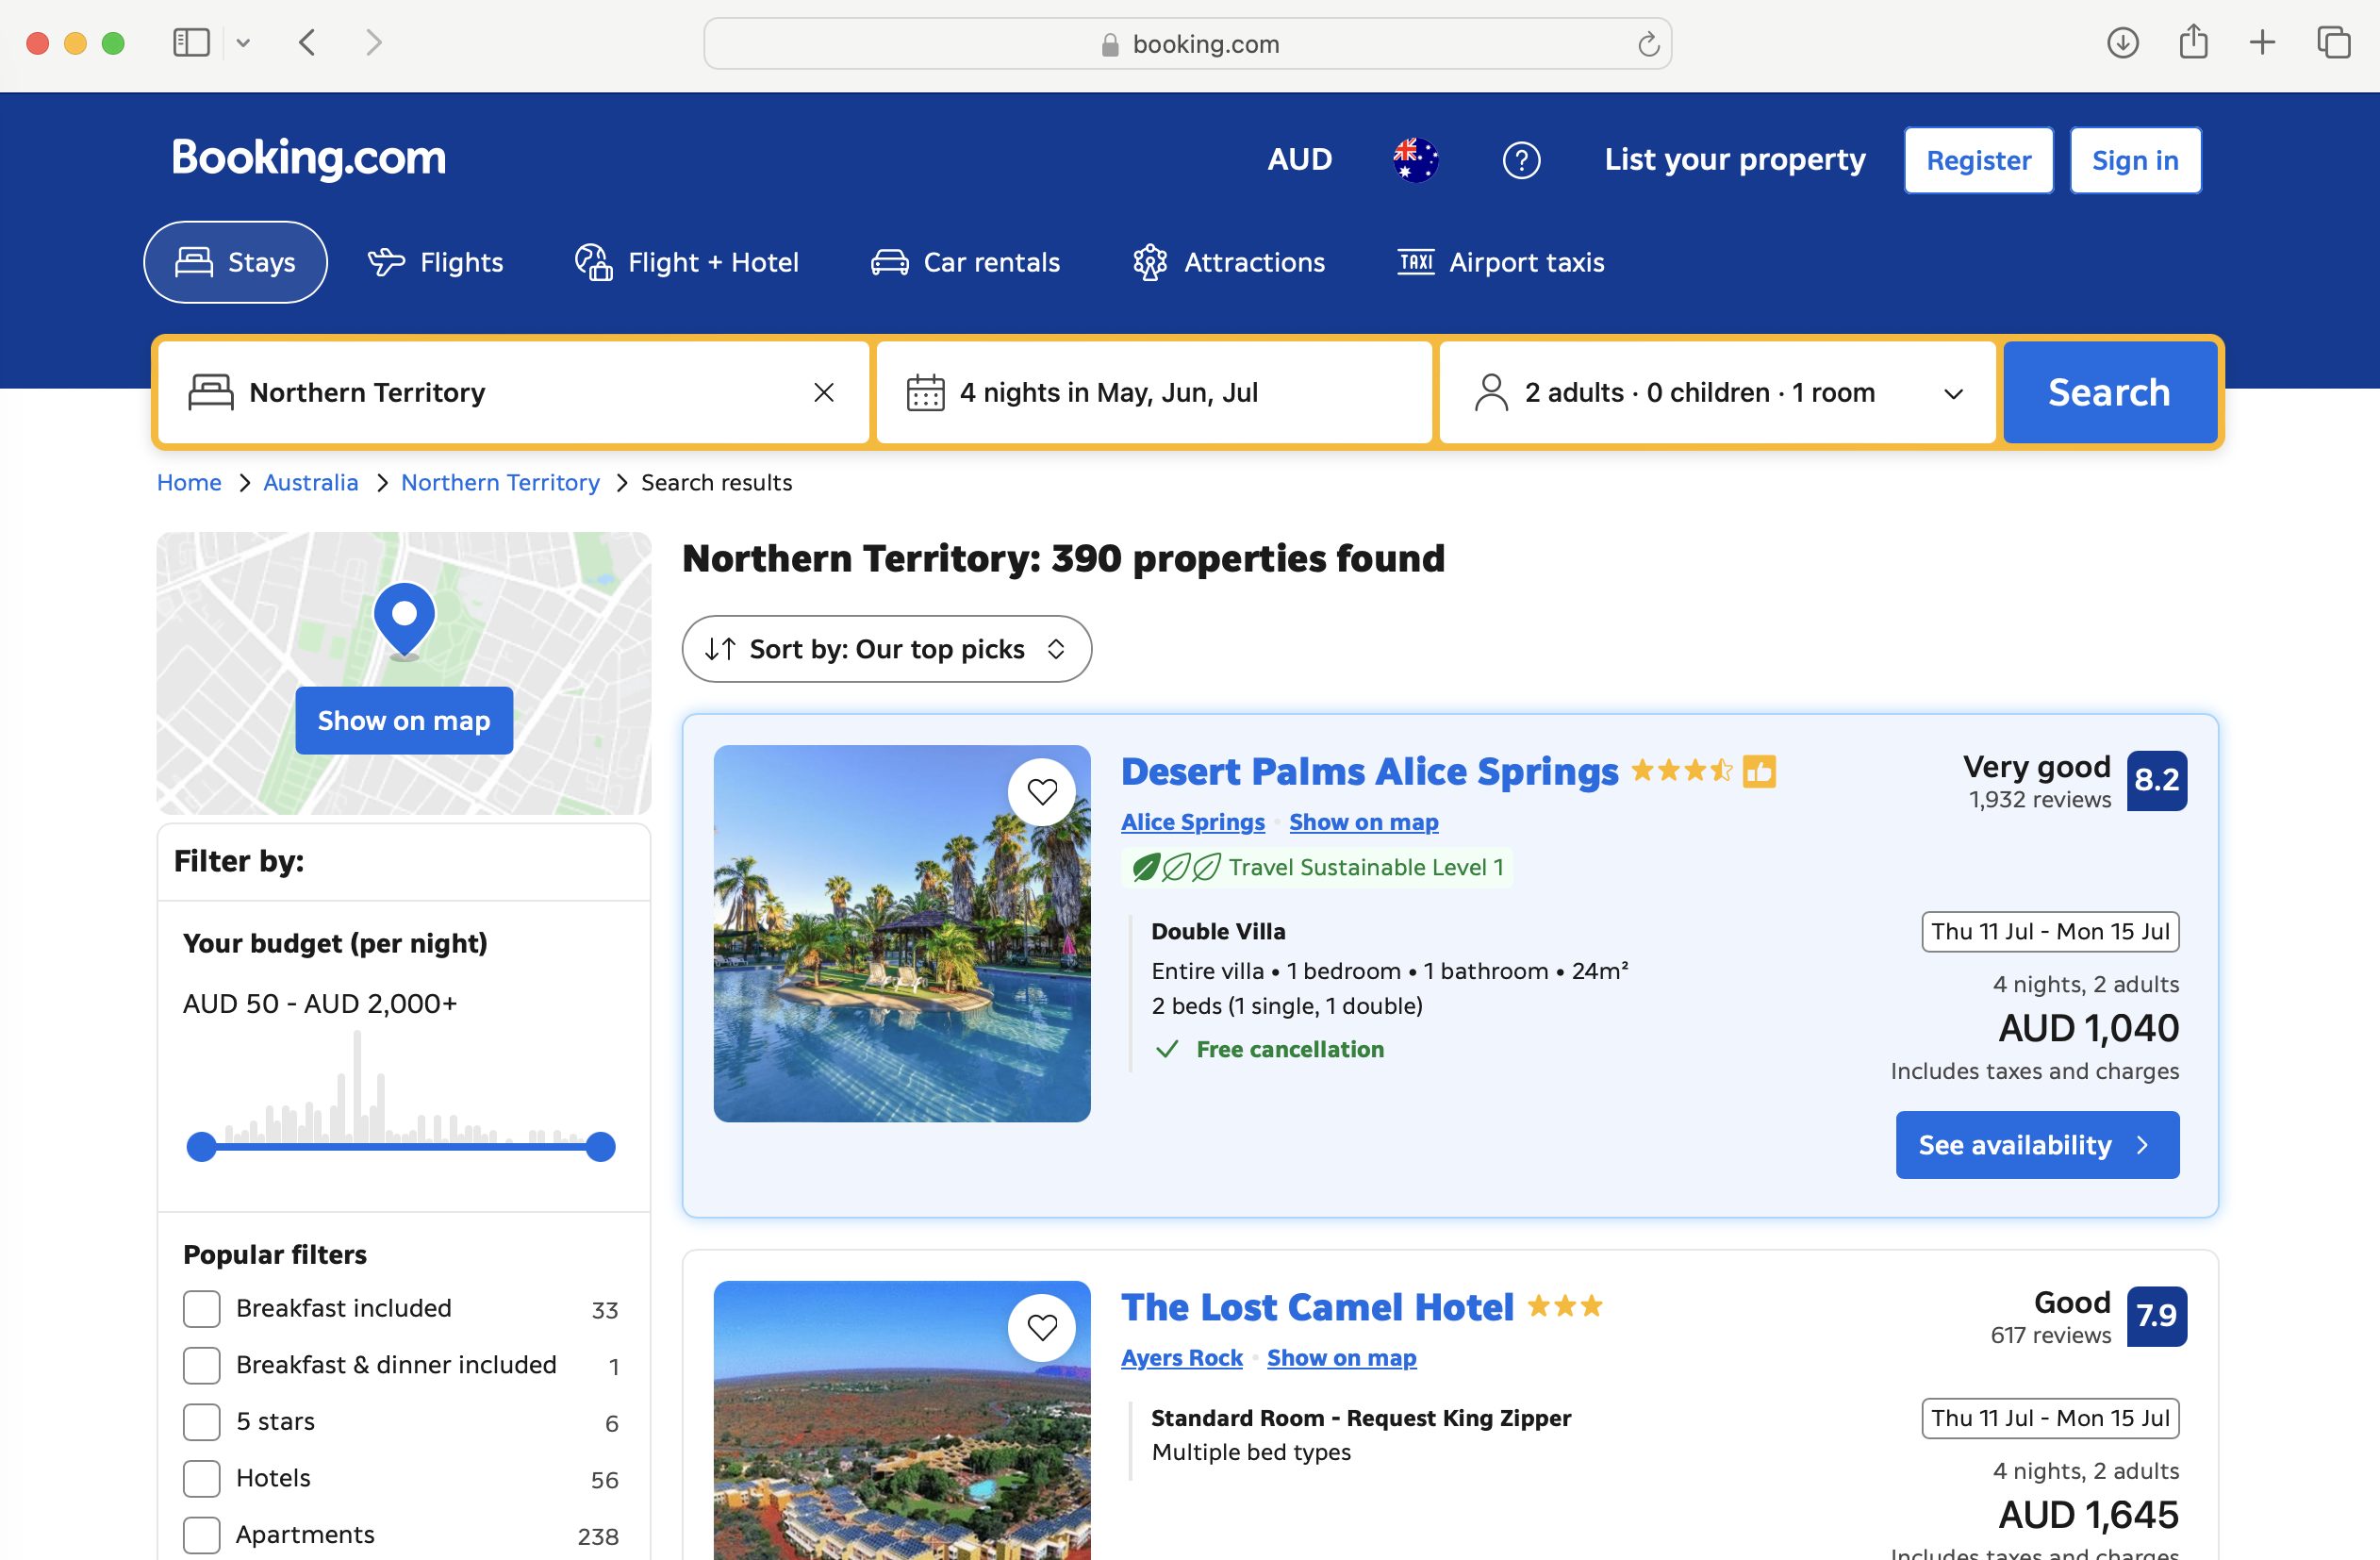This screenshot has width=2380, height=1560.
Task: Open Safari downloads icon
Action: pyautogui.click(x=2122, y=43)
